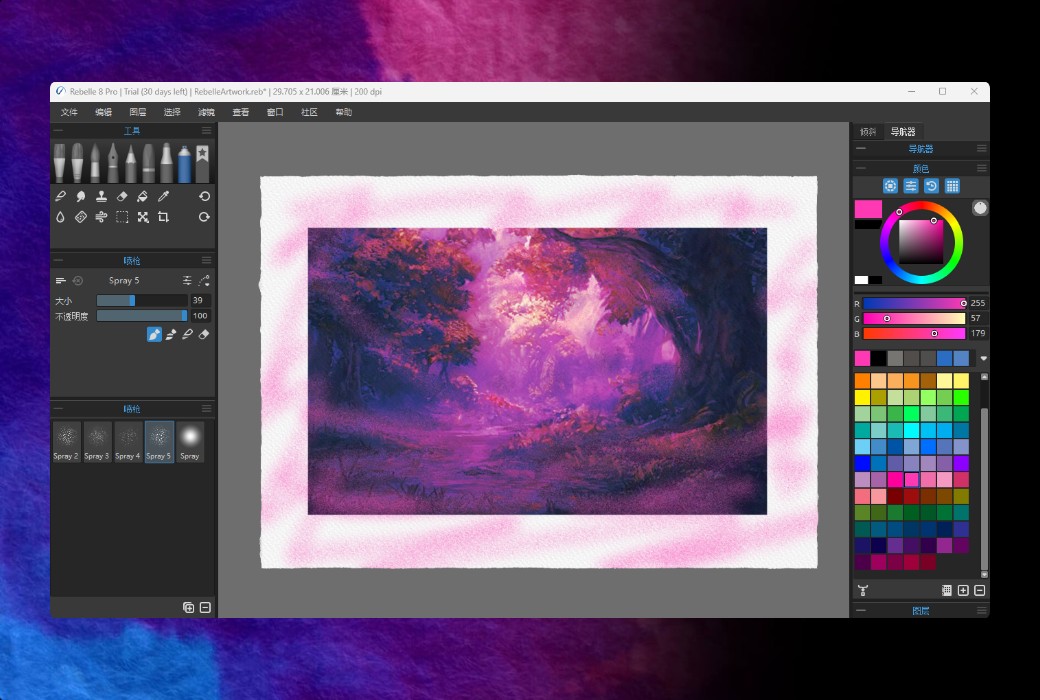Toggle Erase mode in spray properties

pyautogui.click(x=204, y=334)
